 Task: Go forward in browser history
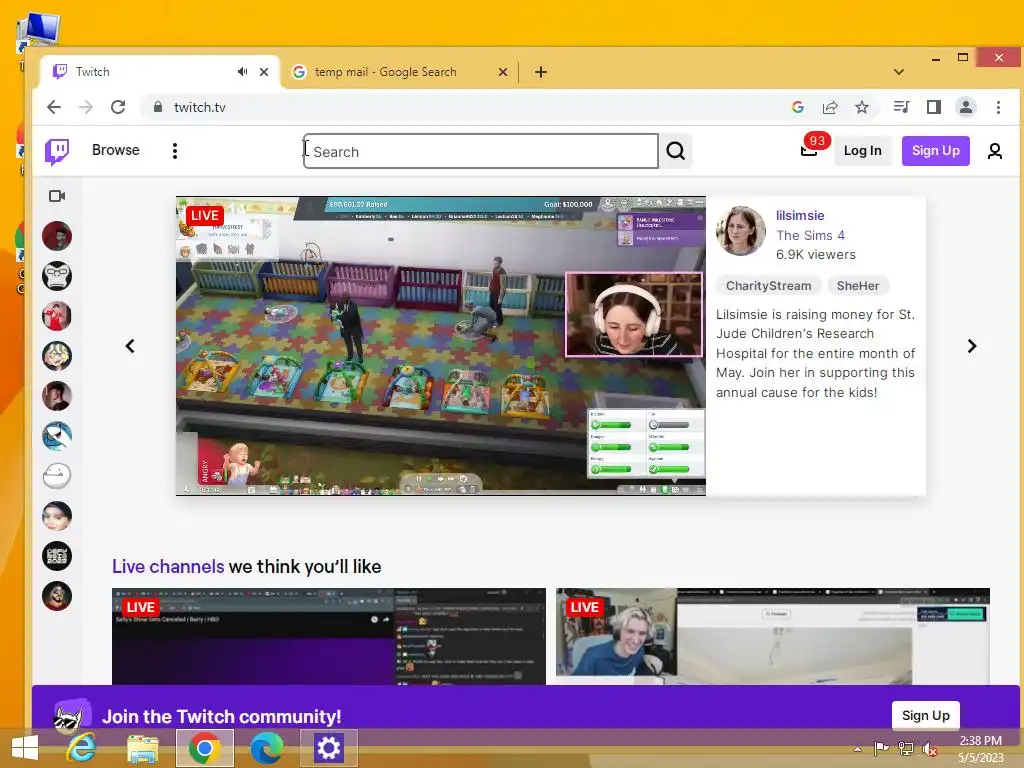tap(86, 107)
